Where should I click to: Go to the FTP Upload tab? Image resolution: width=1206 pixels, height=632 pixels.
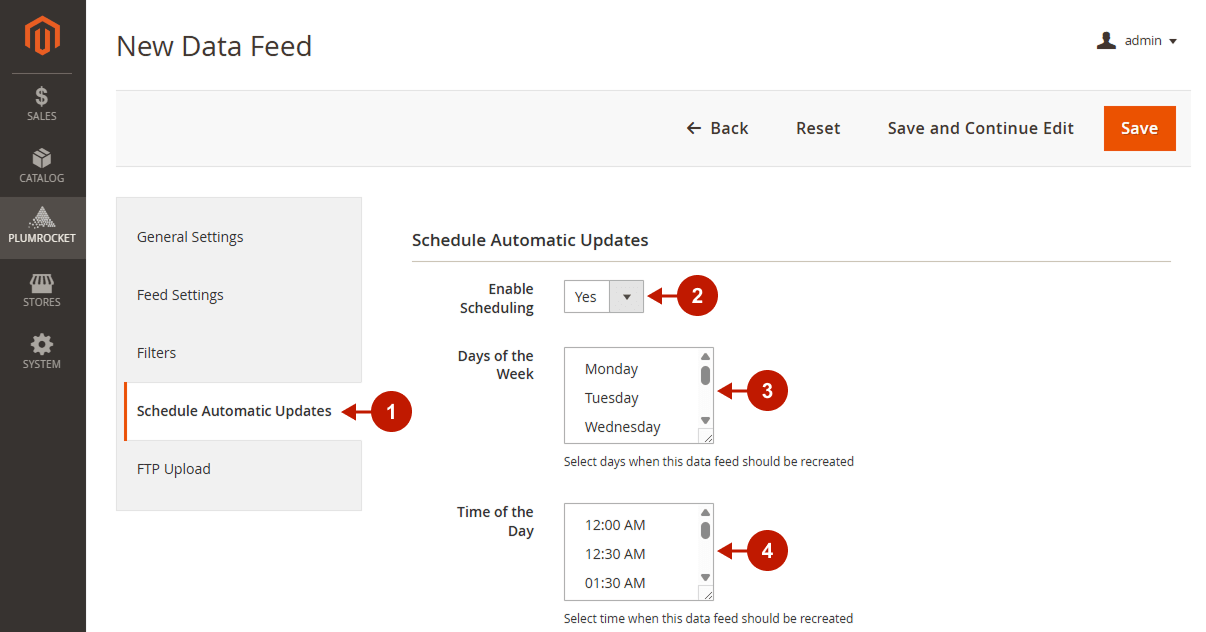[174, 469]
